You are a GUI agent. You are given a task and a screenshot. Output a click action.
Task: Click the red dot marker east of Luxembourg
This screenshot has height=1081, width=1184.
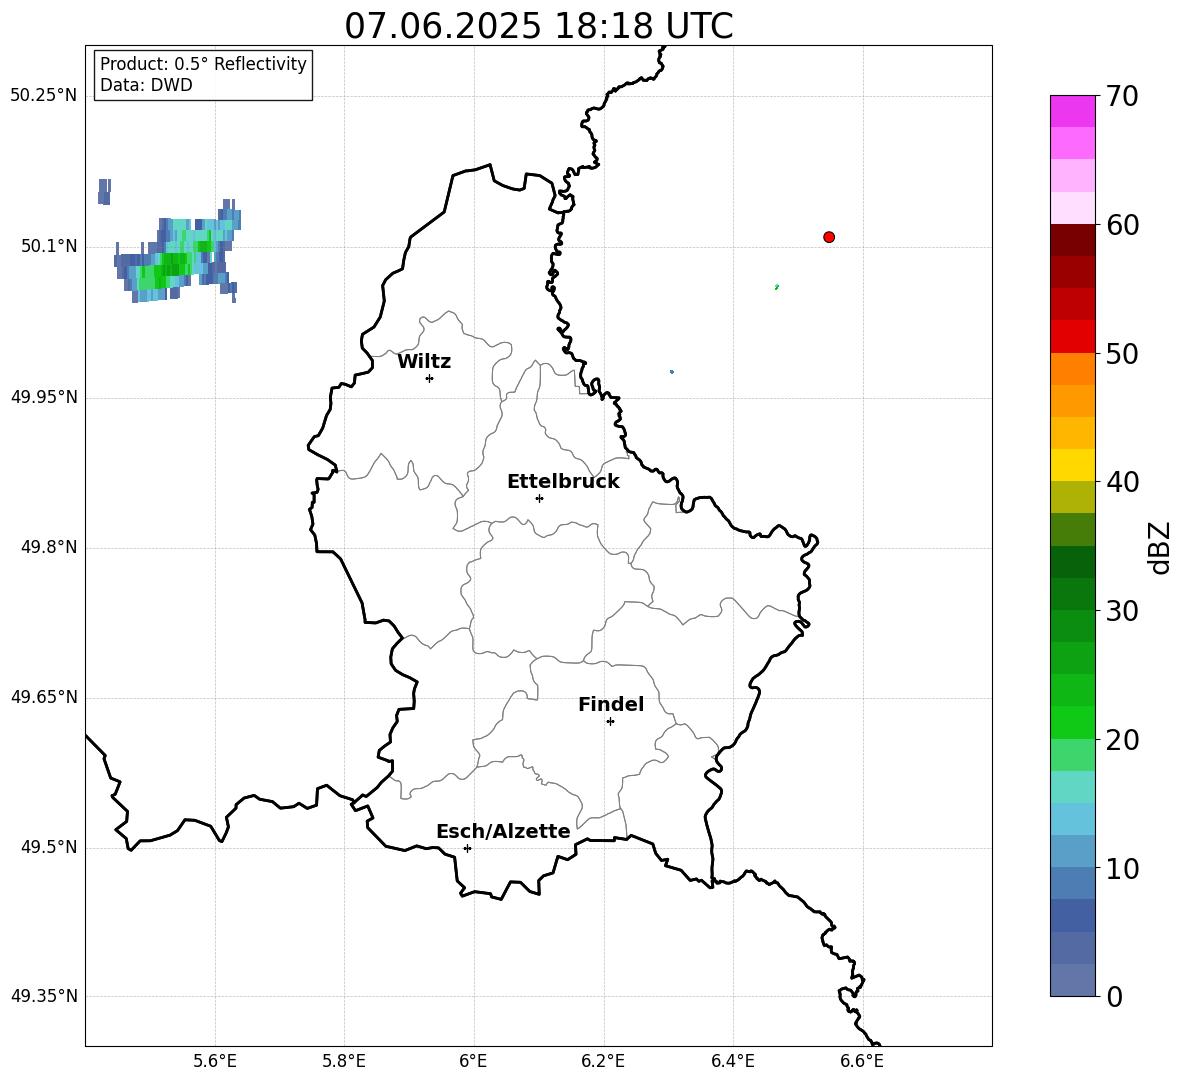(829, 237)
